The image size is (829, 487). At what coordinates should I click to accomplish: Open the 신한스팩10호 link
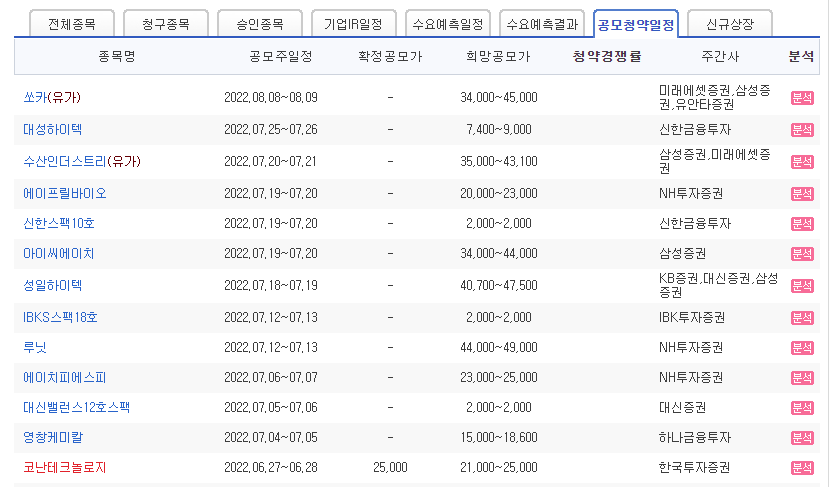click(59, 224)
